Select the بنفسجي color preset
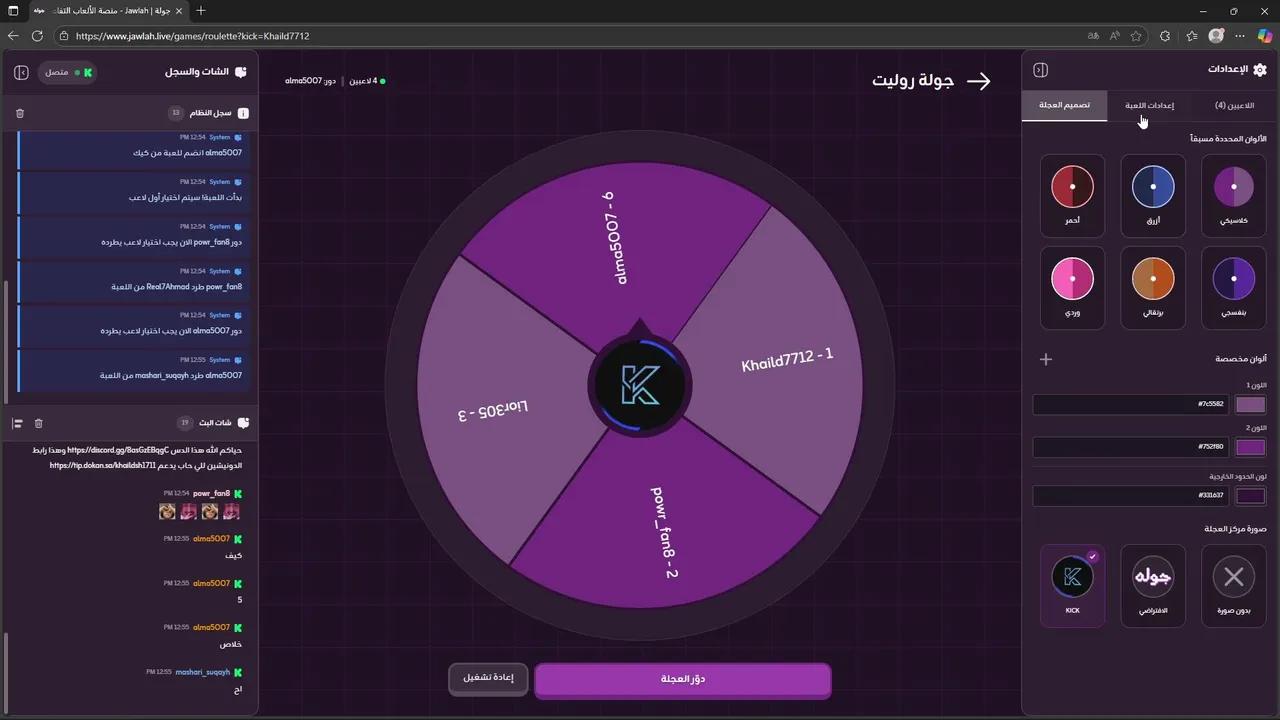This screenshot has width=1280, height=720. [1233, 288]
